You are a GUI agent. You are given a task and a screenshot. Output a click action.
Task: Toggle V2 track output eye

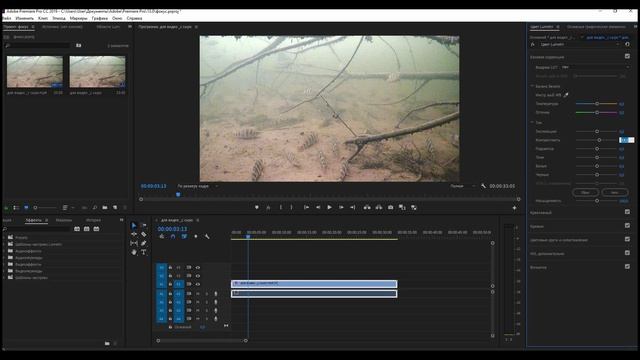(198, 276)
